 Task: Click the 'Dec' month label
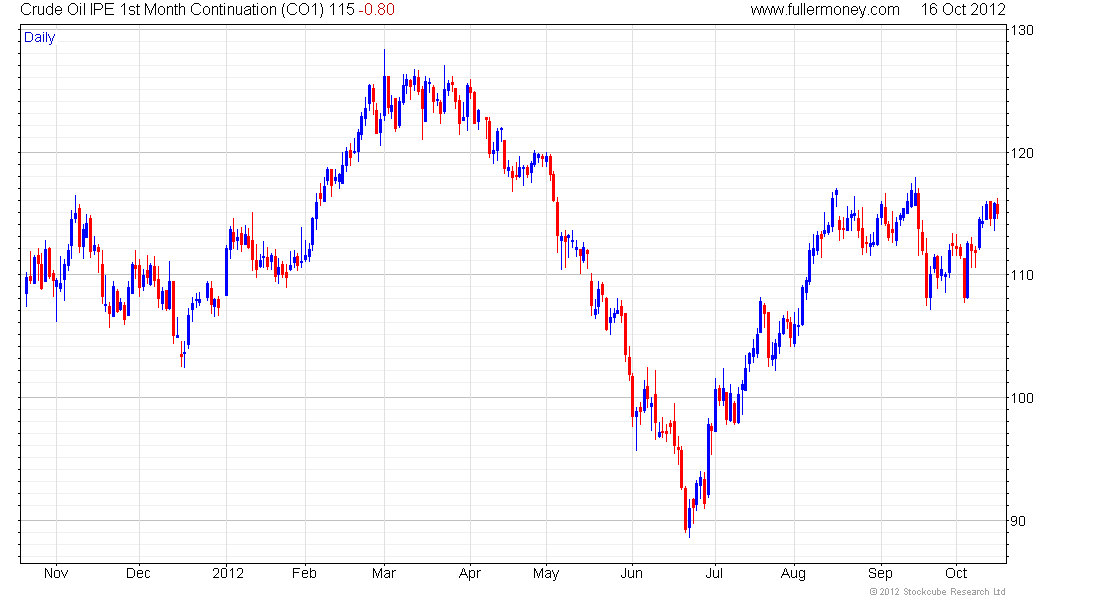[x=138, y=573]
